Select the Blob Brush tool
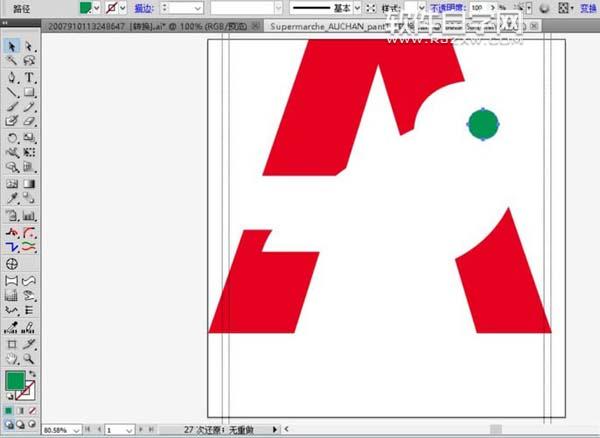The width and height of the screenshot is (600, 438). (x=11, y=121)
